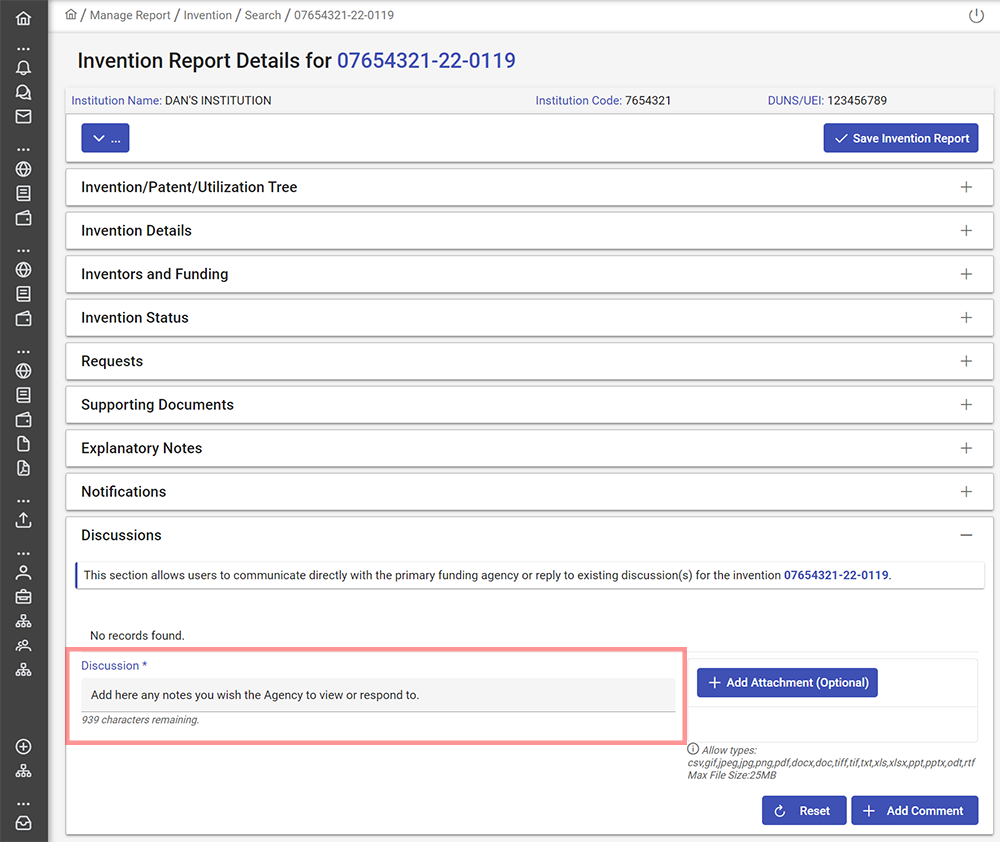This screenshot has height=842, width=1000.
Task: Click the Add Attachment (Optional) button
Action: tap(787, 683)
